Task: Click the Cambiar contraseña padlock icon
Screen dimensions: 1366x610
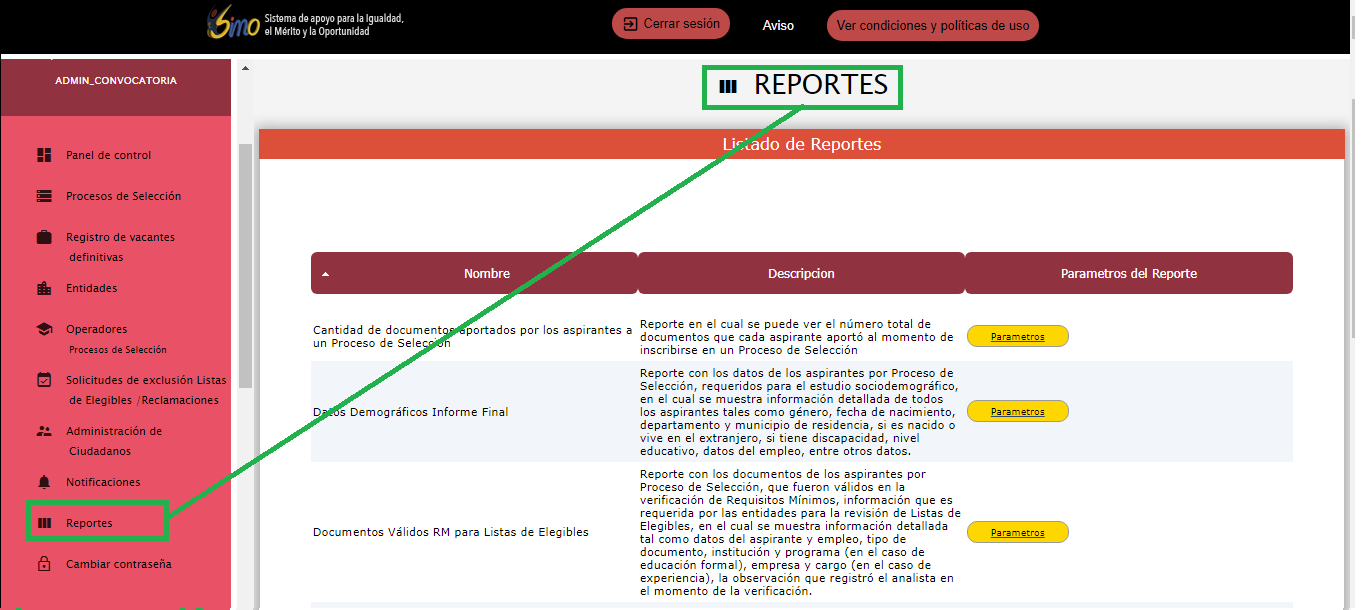Action: coord(44,564)
